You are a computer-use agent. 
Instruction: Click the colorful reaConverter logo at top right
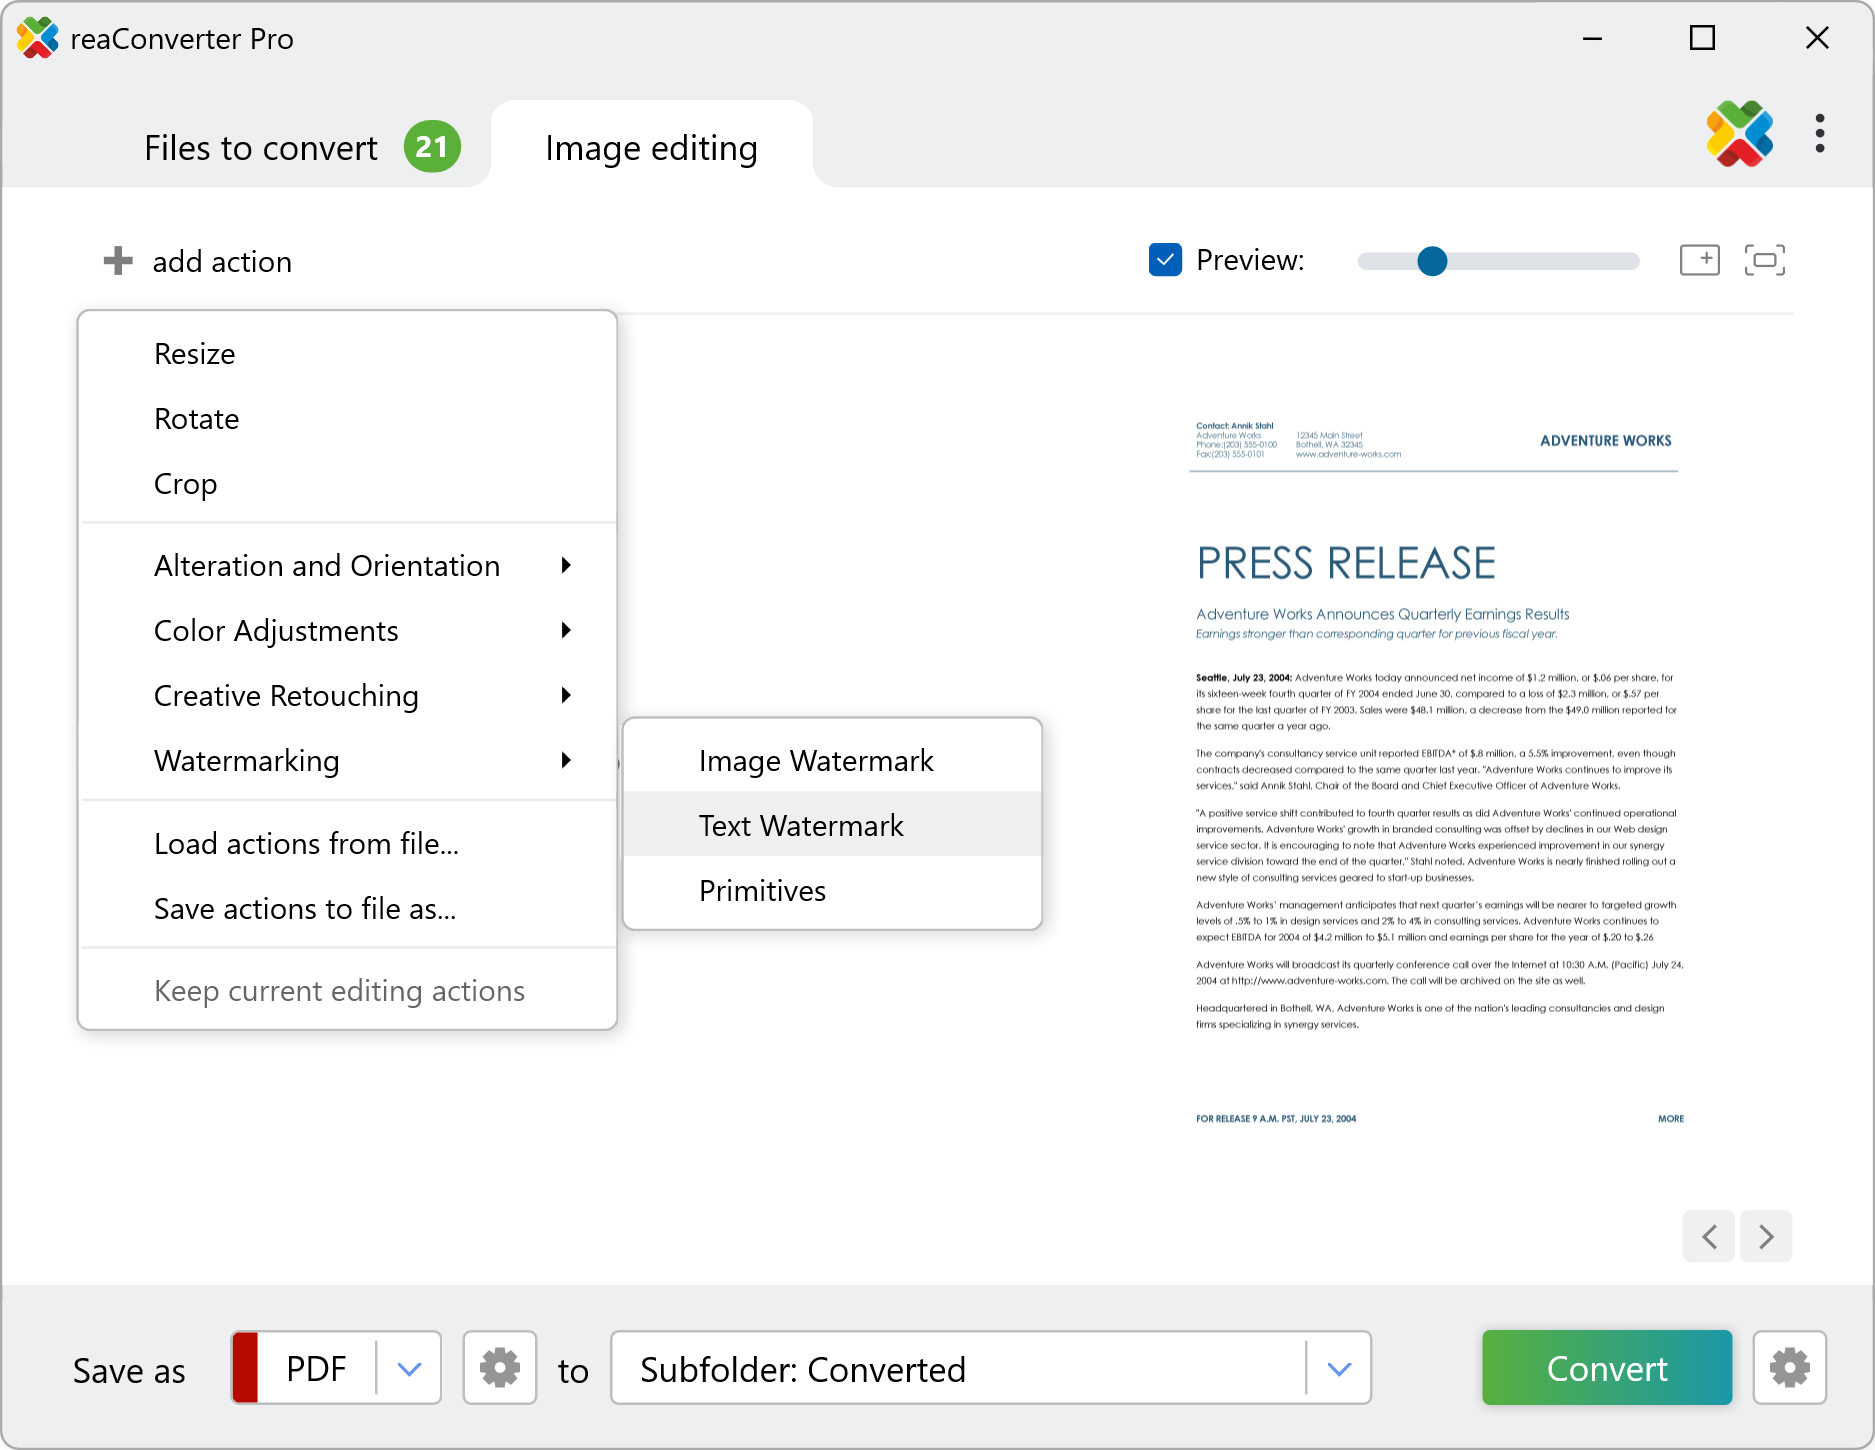1739,134
